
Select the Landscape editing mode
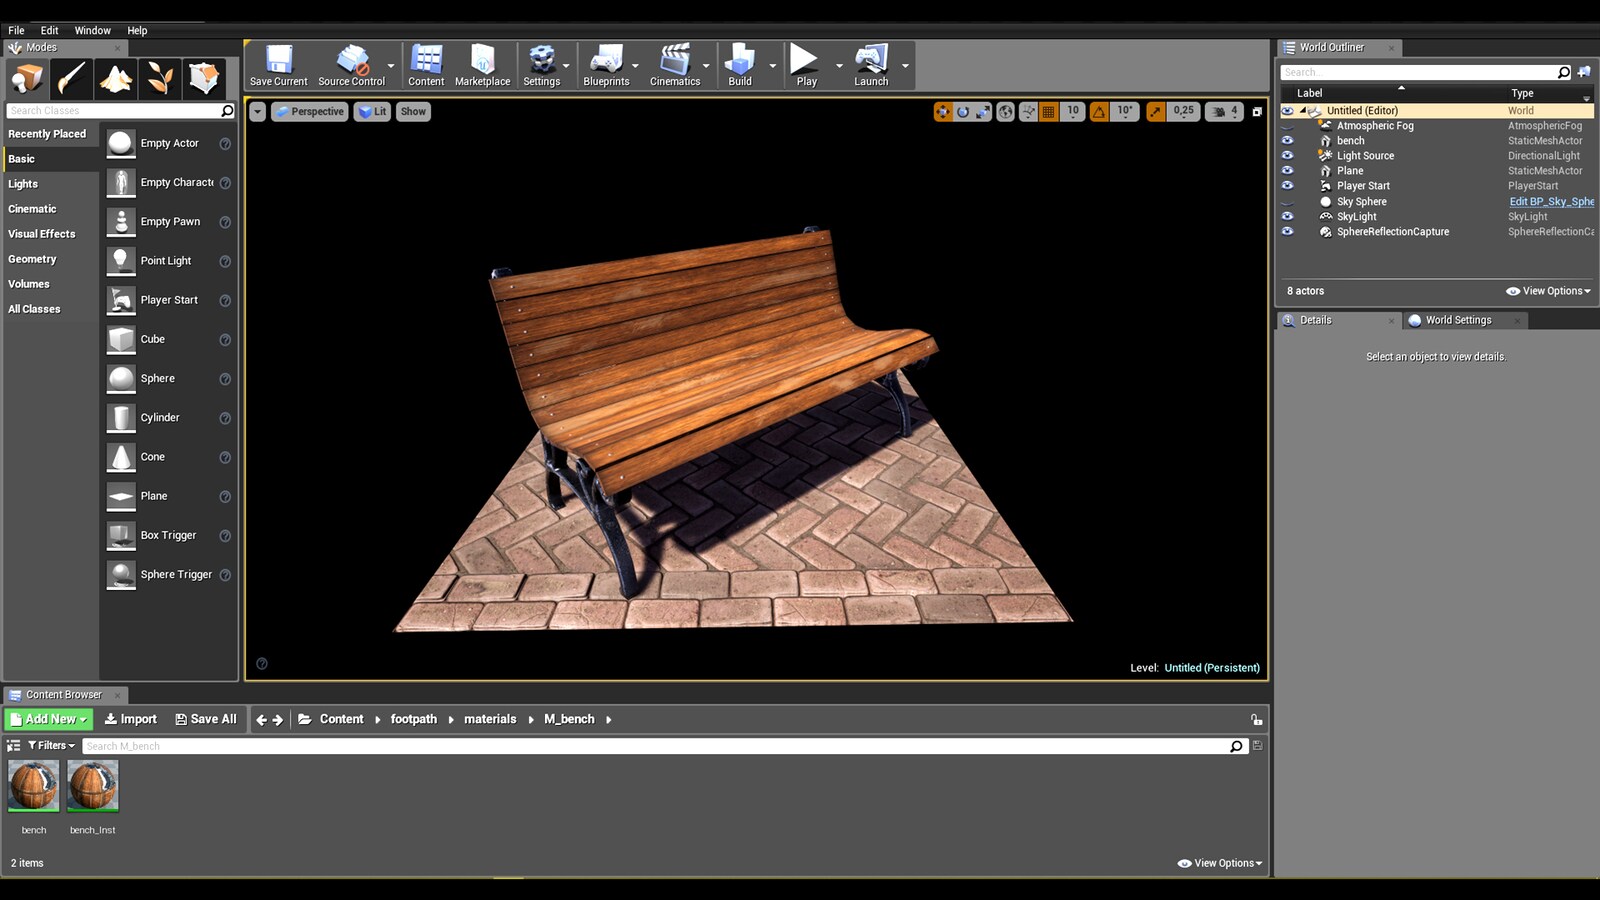tap(116, 78)
